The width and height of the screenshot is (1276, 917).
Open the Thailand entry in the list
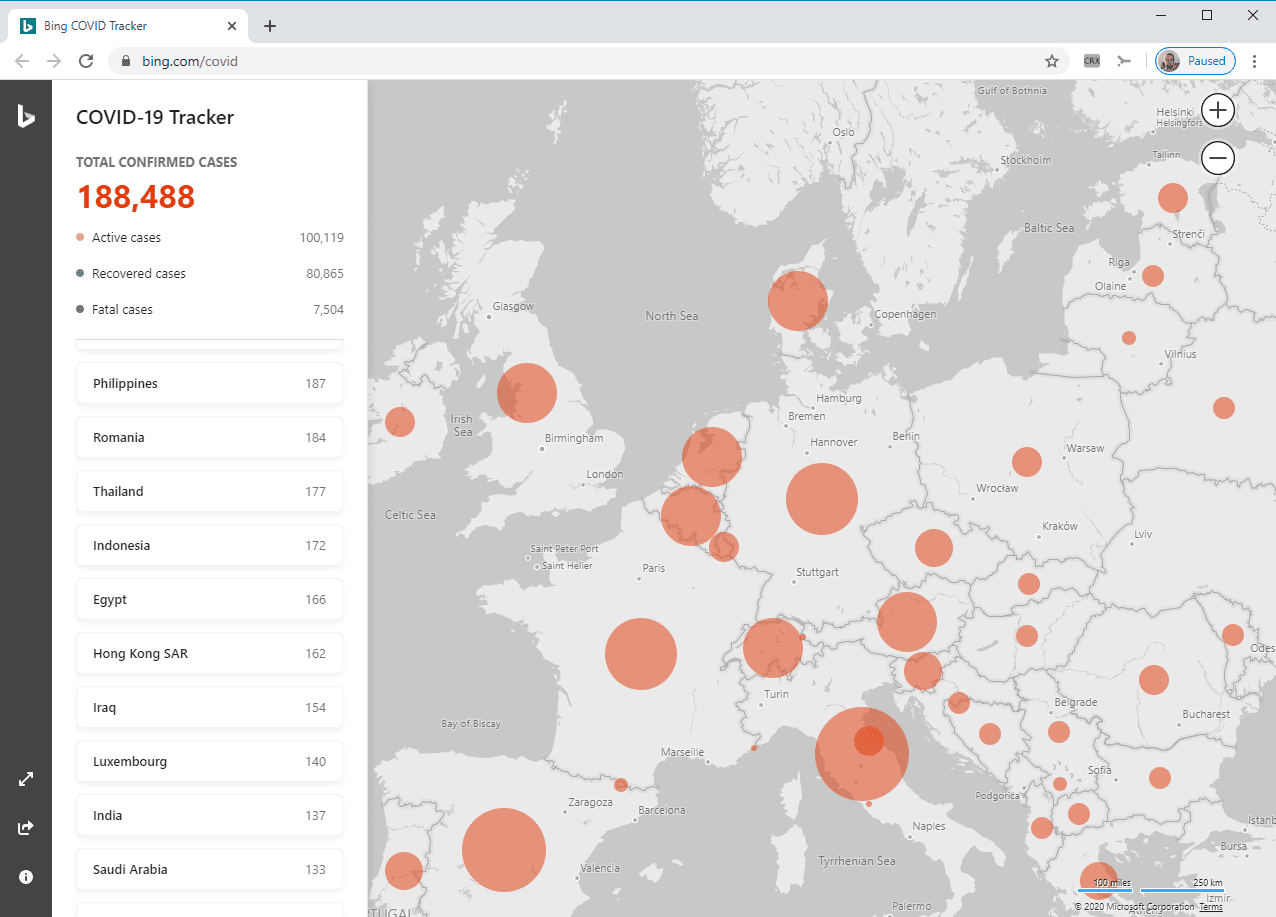pyautogui.click(x=209, y=492)
